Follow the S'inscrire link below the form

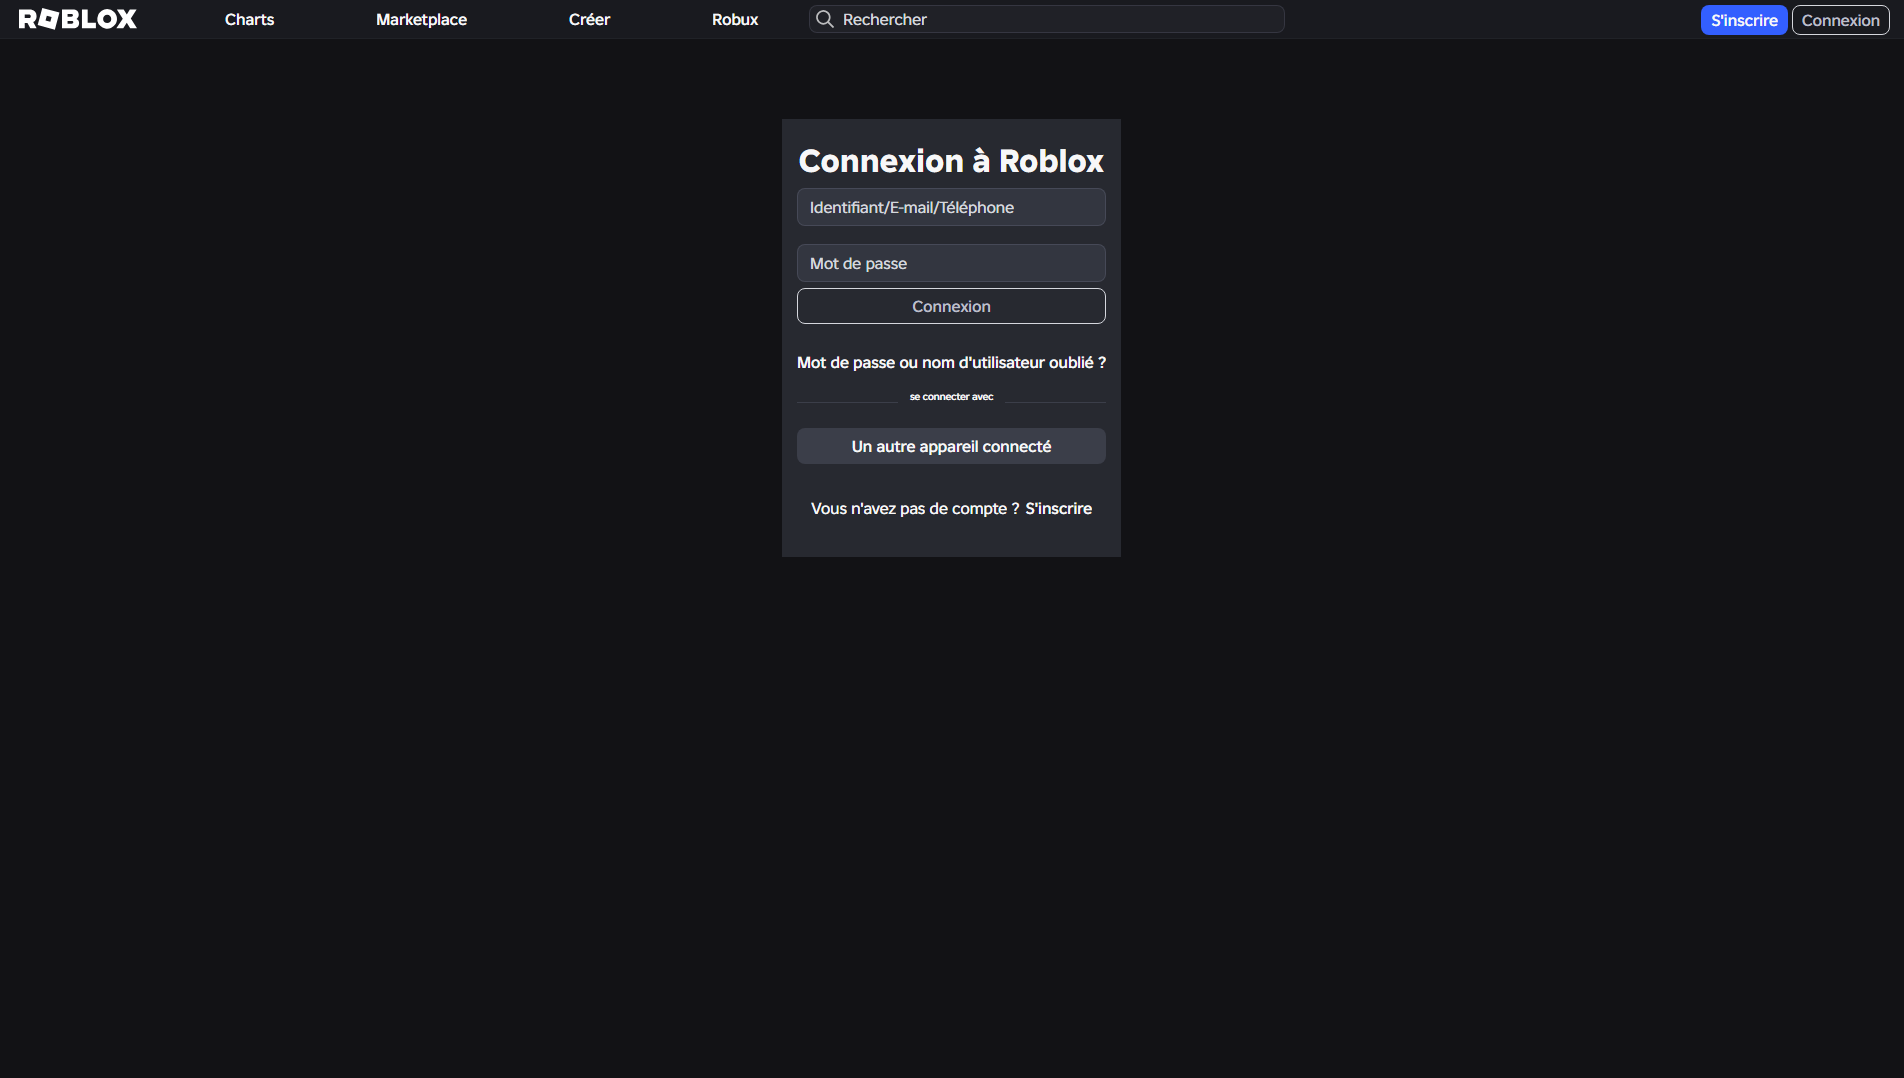[1058, 508]
